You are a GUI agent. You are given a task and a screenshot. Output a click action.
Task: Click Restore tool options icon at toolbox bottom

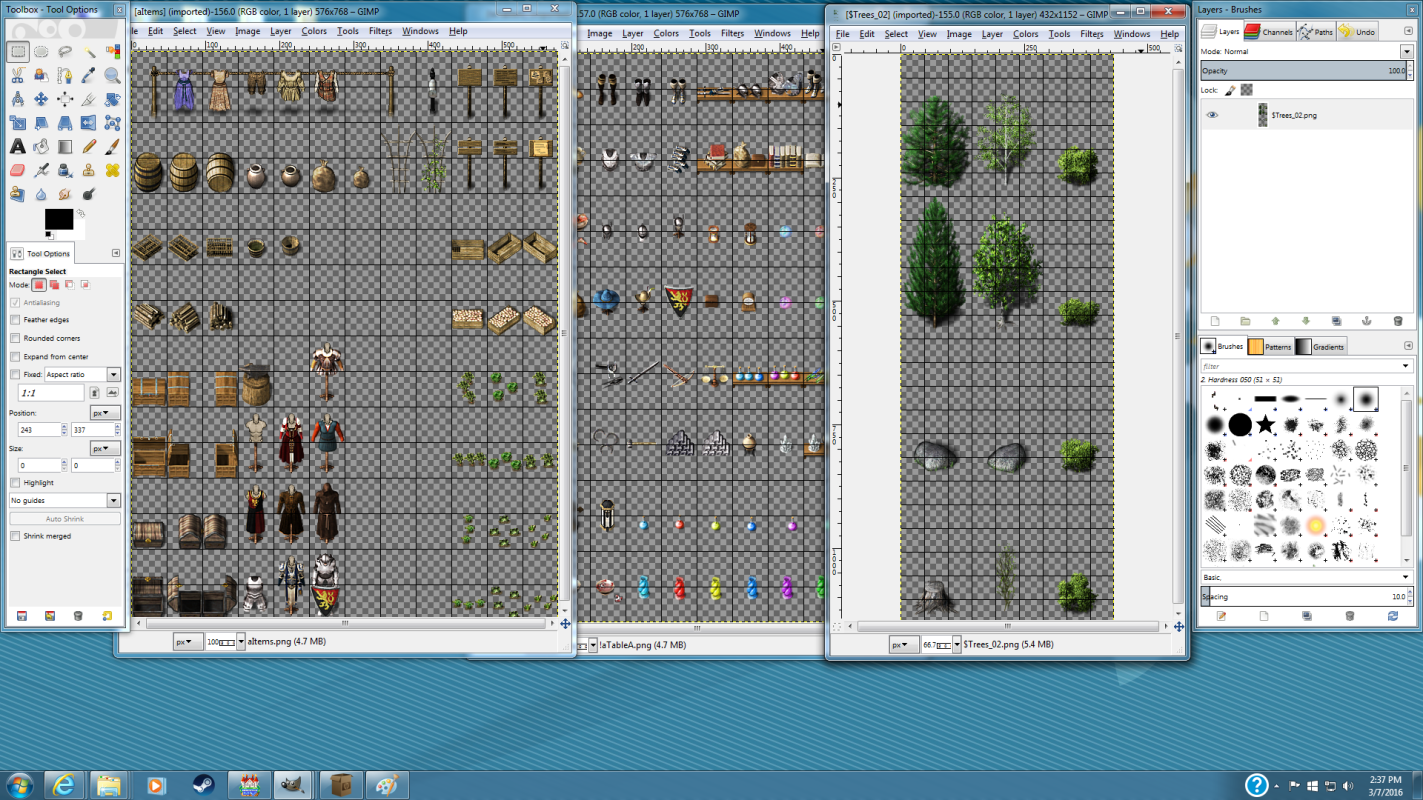coord(49,616)
